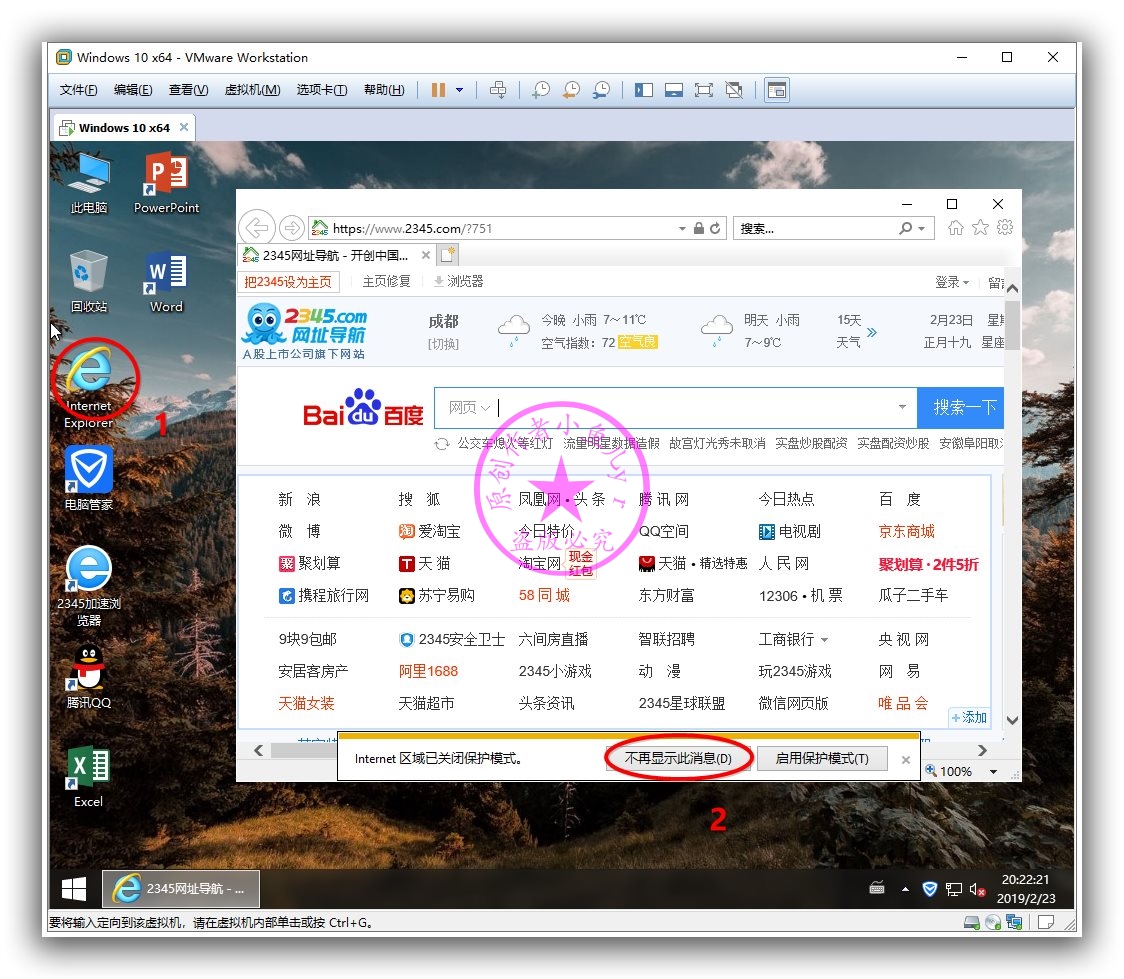Click the IE favorites star icon
The width and height of the screenshot is (1124, 979).
tap(981, 228)
